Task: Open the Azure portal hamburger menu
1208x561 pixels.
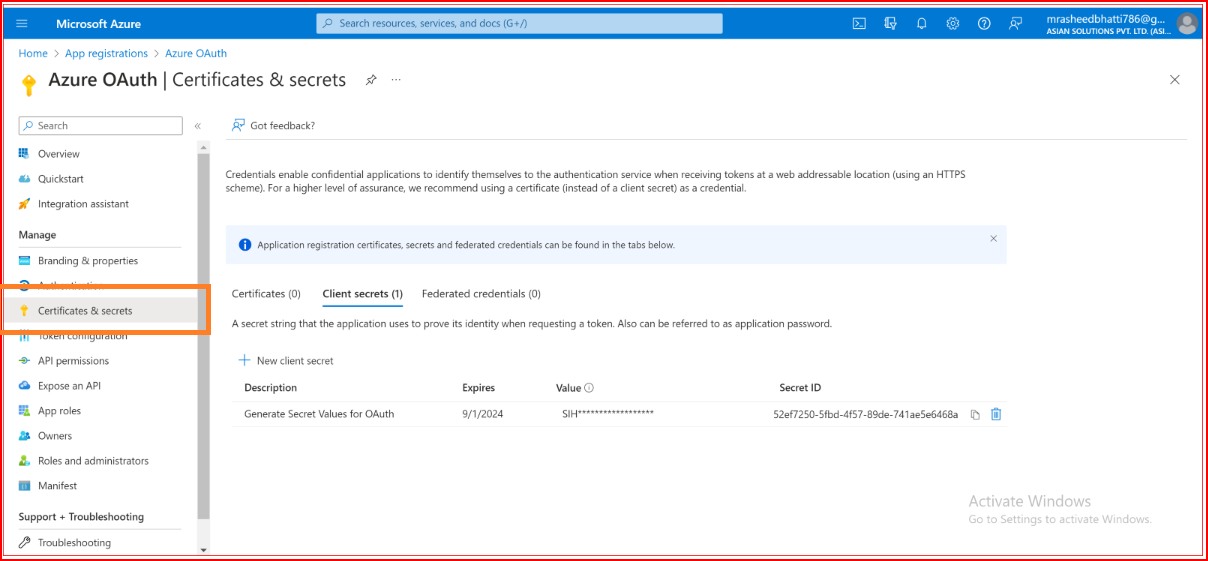Action: [22, 23]
